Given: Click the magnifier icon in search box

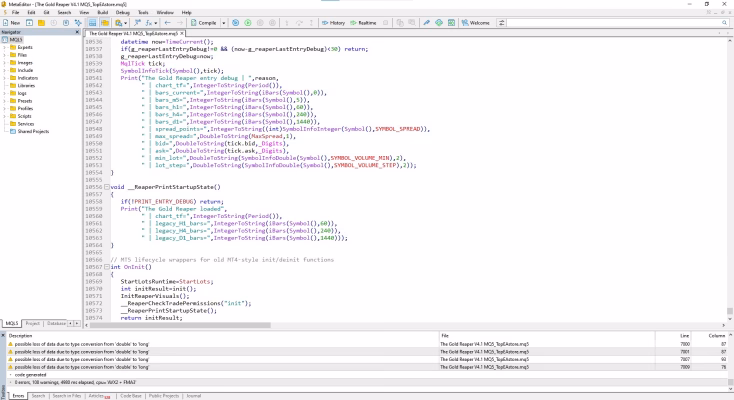Looking at the screenshot, I should pos(725,22).
